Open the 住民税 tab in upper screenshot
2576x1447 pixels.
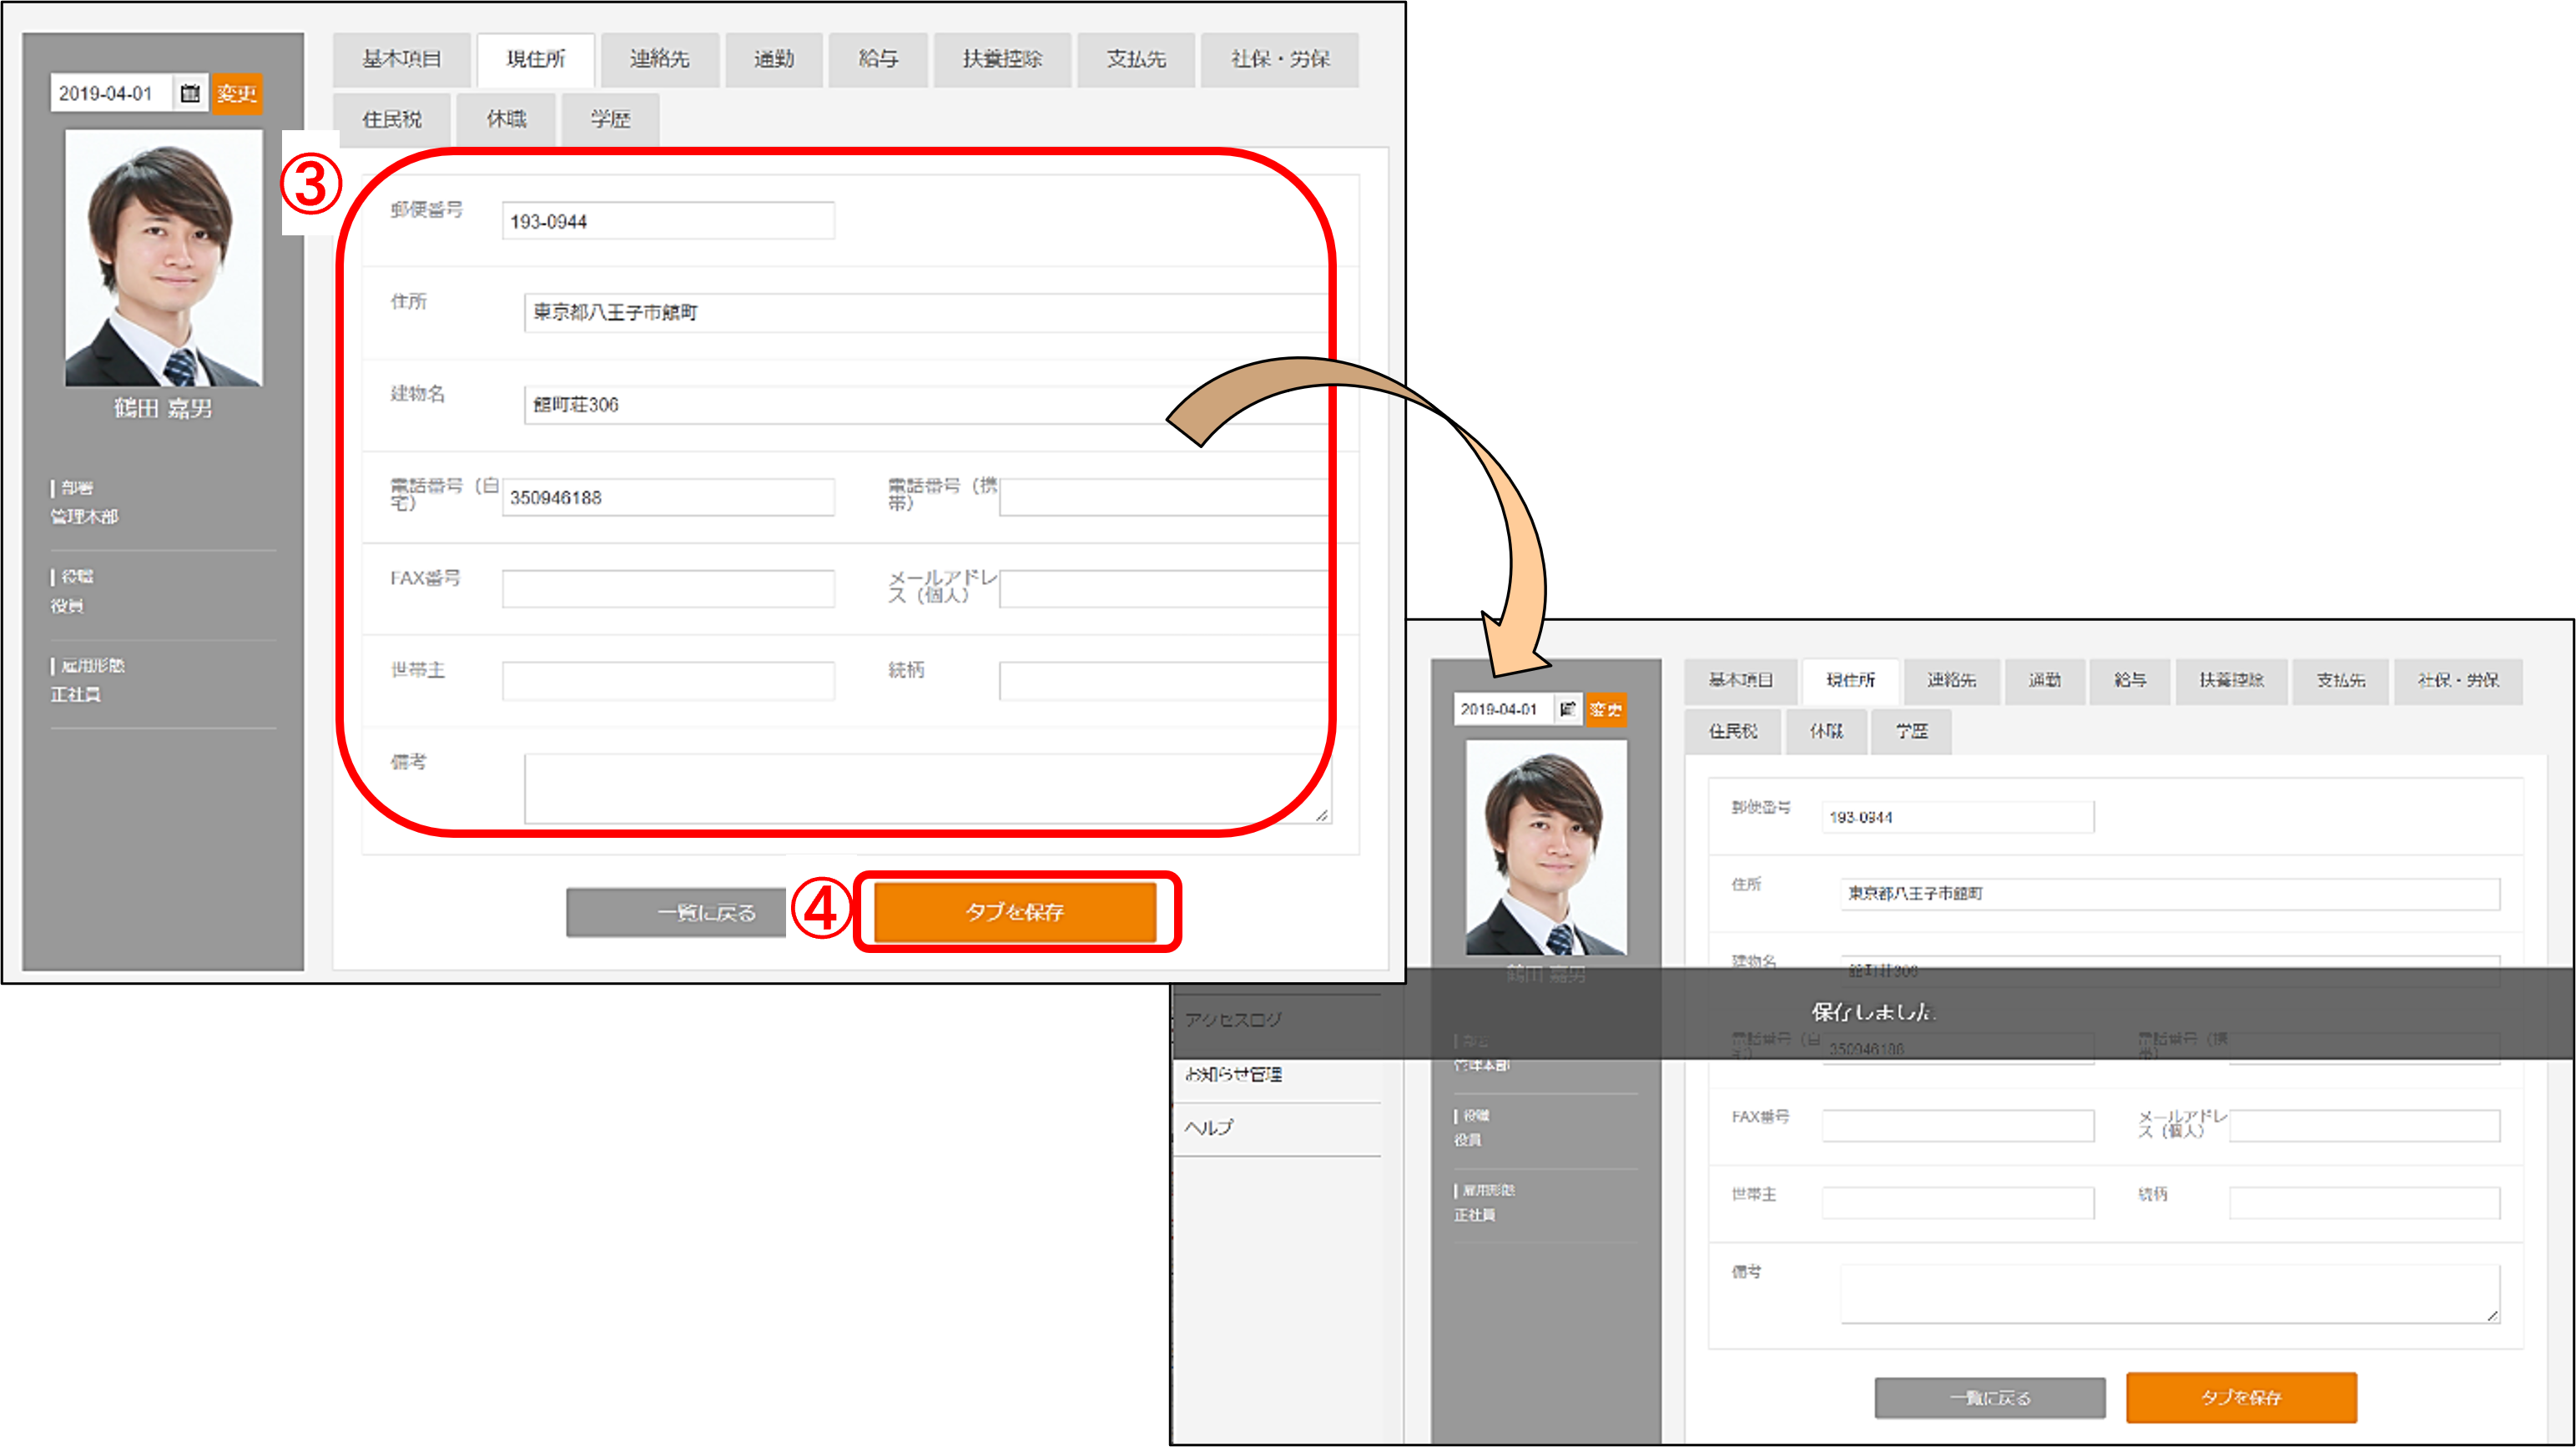click(x=392, y=119)
